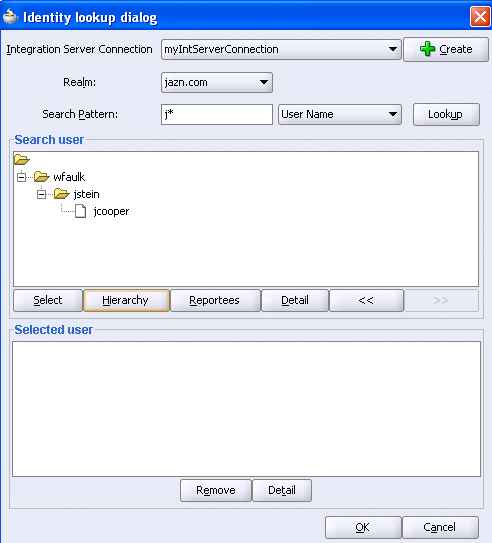Click Detail button under Selected user
Screen dimensions: 492x543
pyautogui.click(x=282, y=490)
